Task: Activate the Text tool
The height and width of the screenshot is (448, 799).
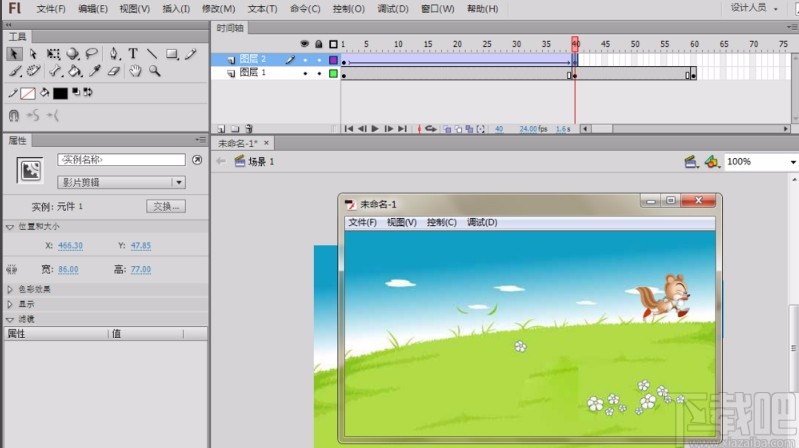Action: tap(133, 54)
